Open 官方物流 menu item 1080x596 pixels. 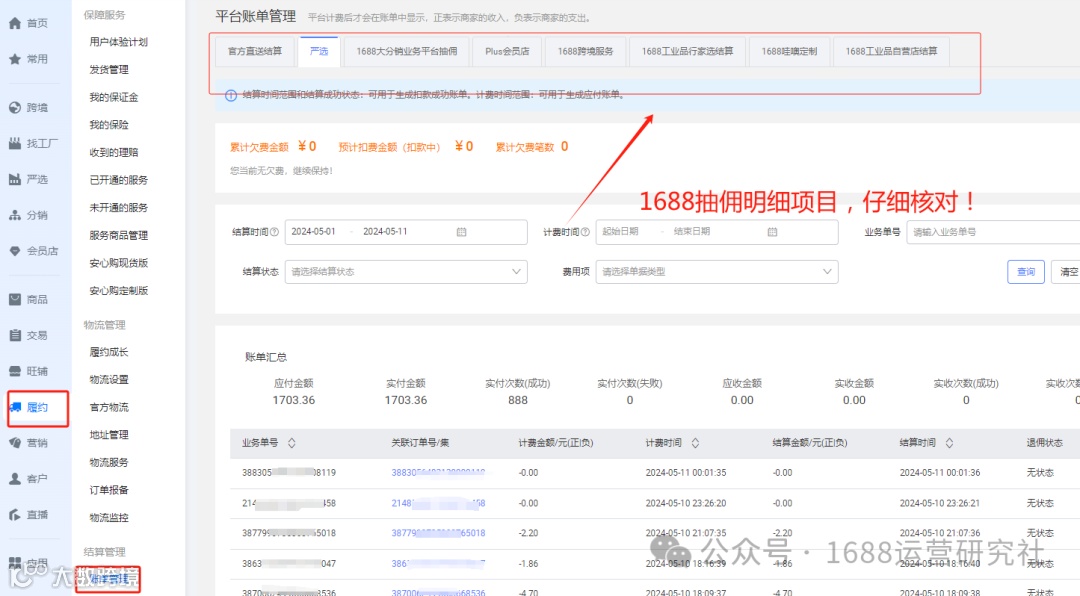pos(109,407)
